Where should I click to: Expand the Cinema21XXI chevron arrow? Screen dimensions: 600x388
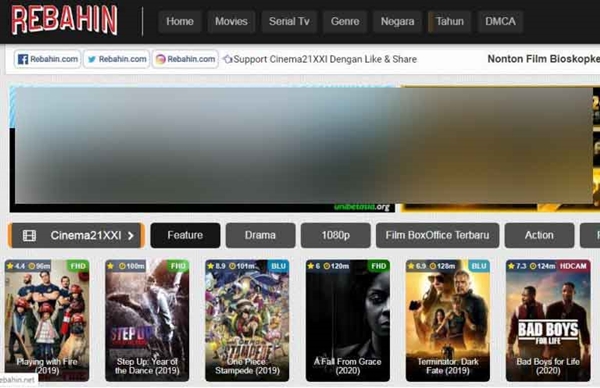pyautogui.click(x=131, y=236)
